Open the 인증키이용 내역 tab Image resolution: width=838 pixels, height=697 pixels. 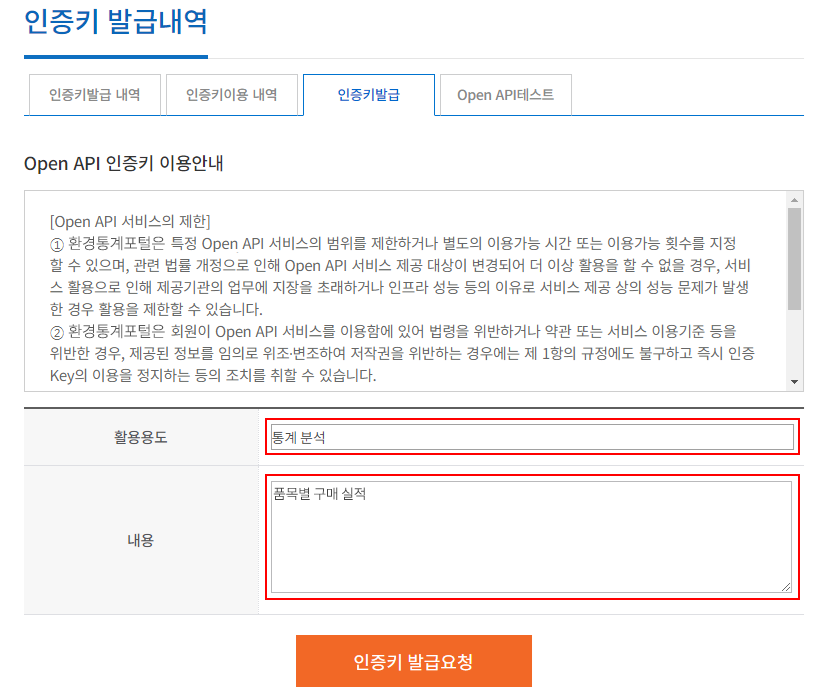coord(232,95)
